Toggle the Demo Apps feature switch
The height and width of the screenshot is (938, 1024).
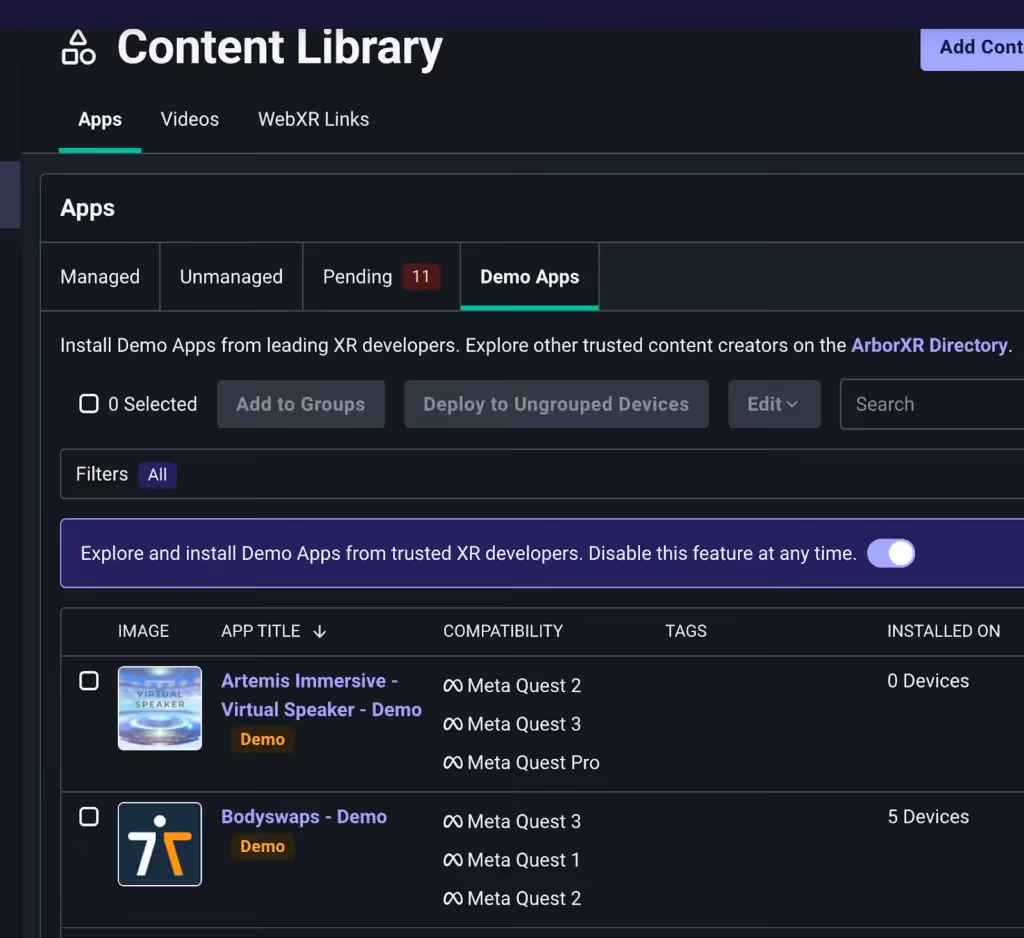[891, 553]
